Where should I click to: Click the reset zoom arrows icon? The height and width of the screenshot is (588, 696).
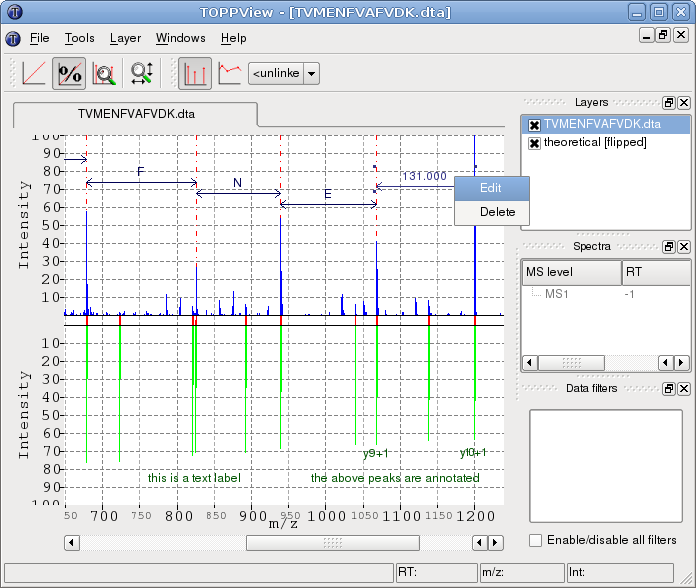tap(141, 73)
